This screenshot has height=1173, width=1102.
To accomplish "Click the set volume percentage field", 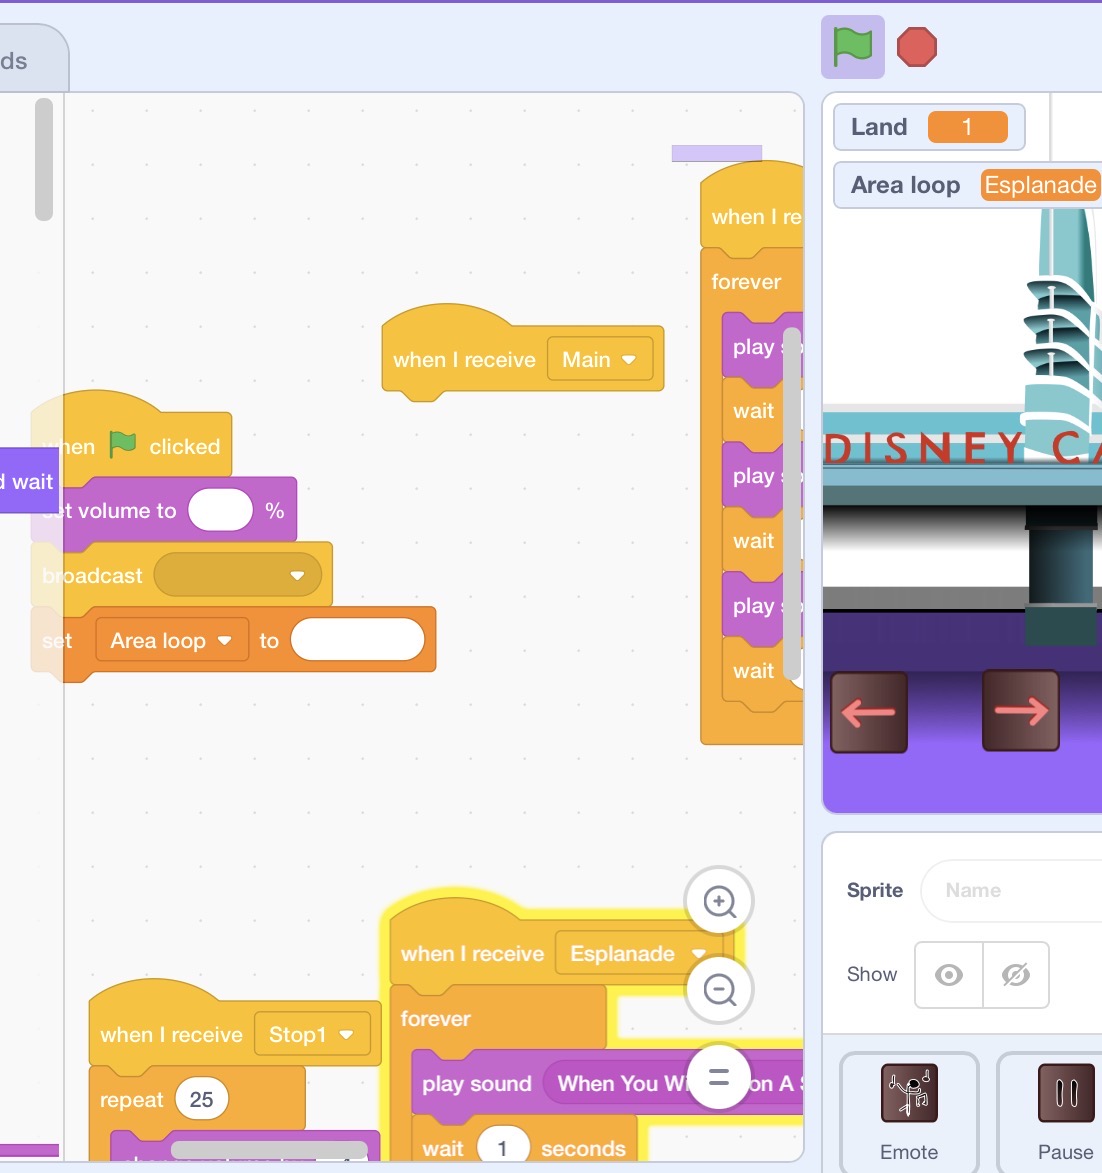I will tap(220, 510).
